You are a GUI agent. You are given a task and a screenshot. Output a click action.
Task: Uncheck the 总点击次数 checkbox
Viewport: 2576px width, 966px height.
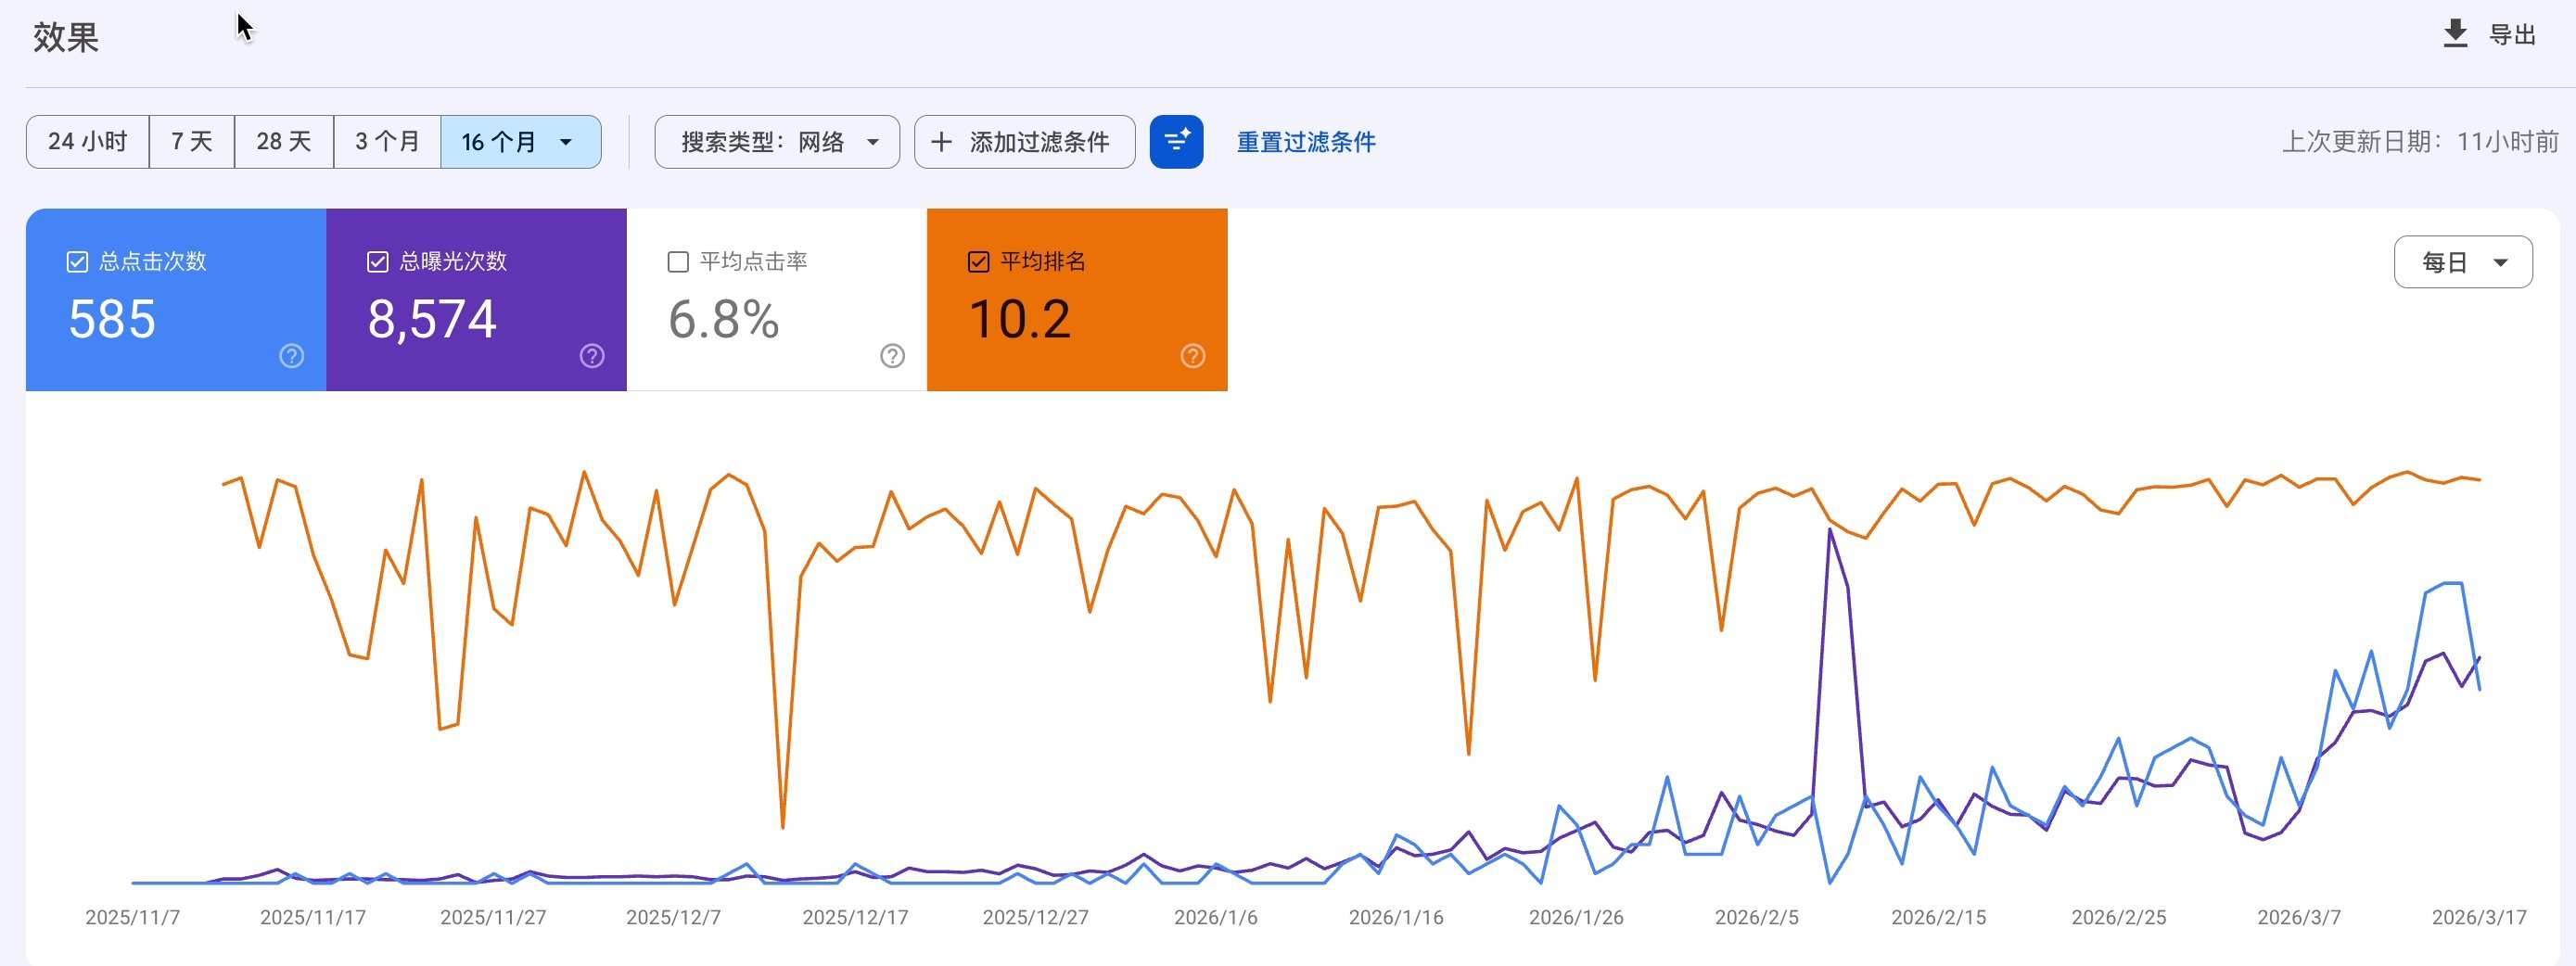pyautogui.click(x=77, y=262)
